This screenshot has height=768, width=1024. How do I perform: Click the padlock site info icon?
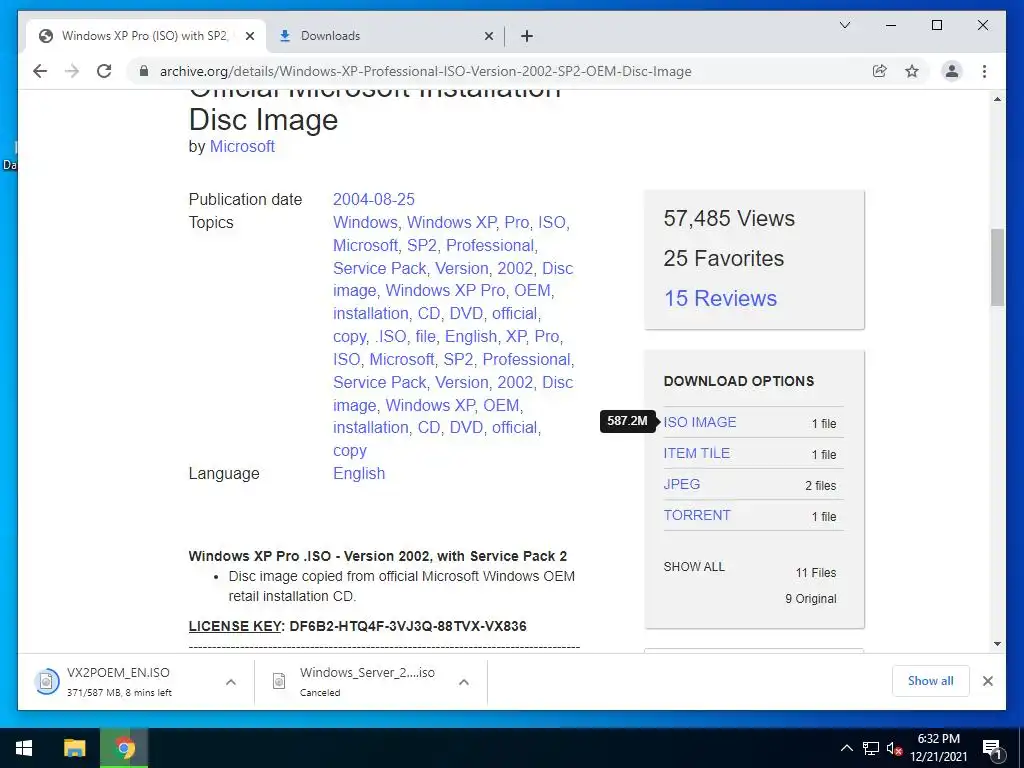[x=144, y=71]
